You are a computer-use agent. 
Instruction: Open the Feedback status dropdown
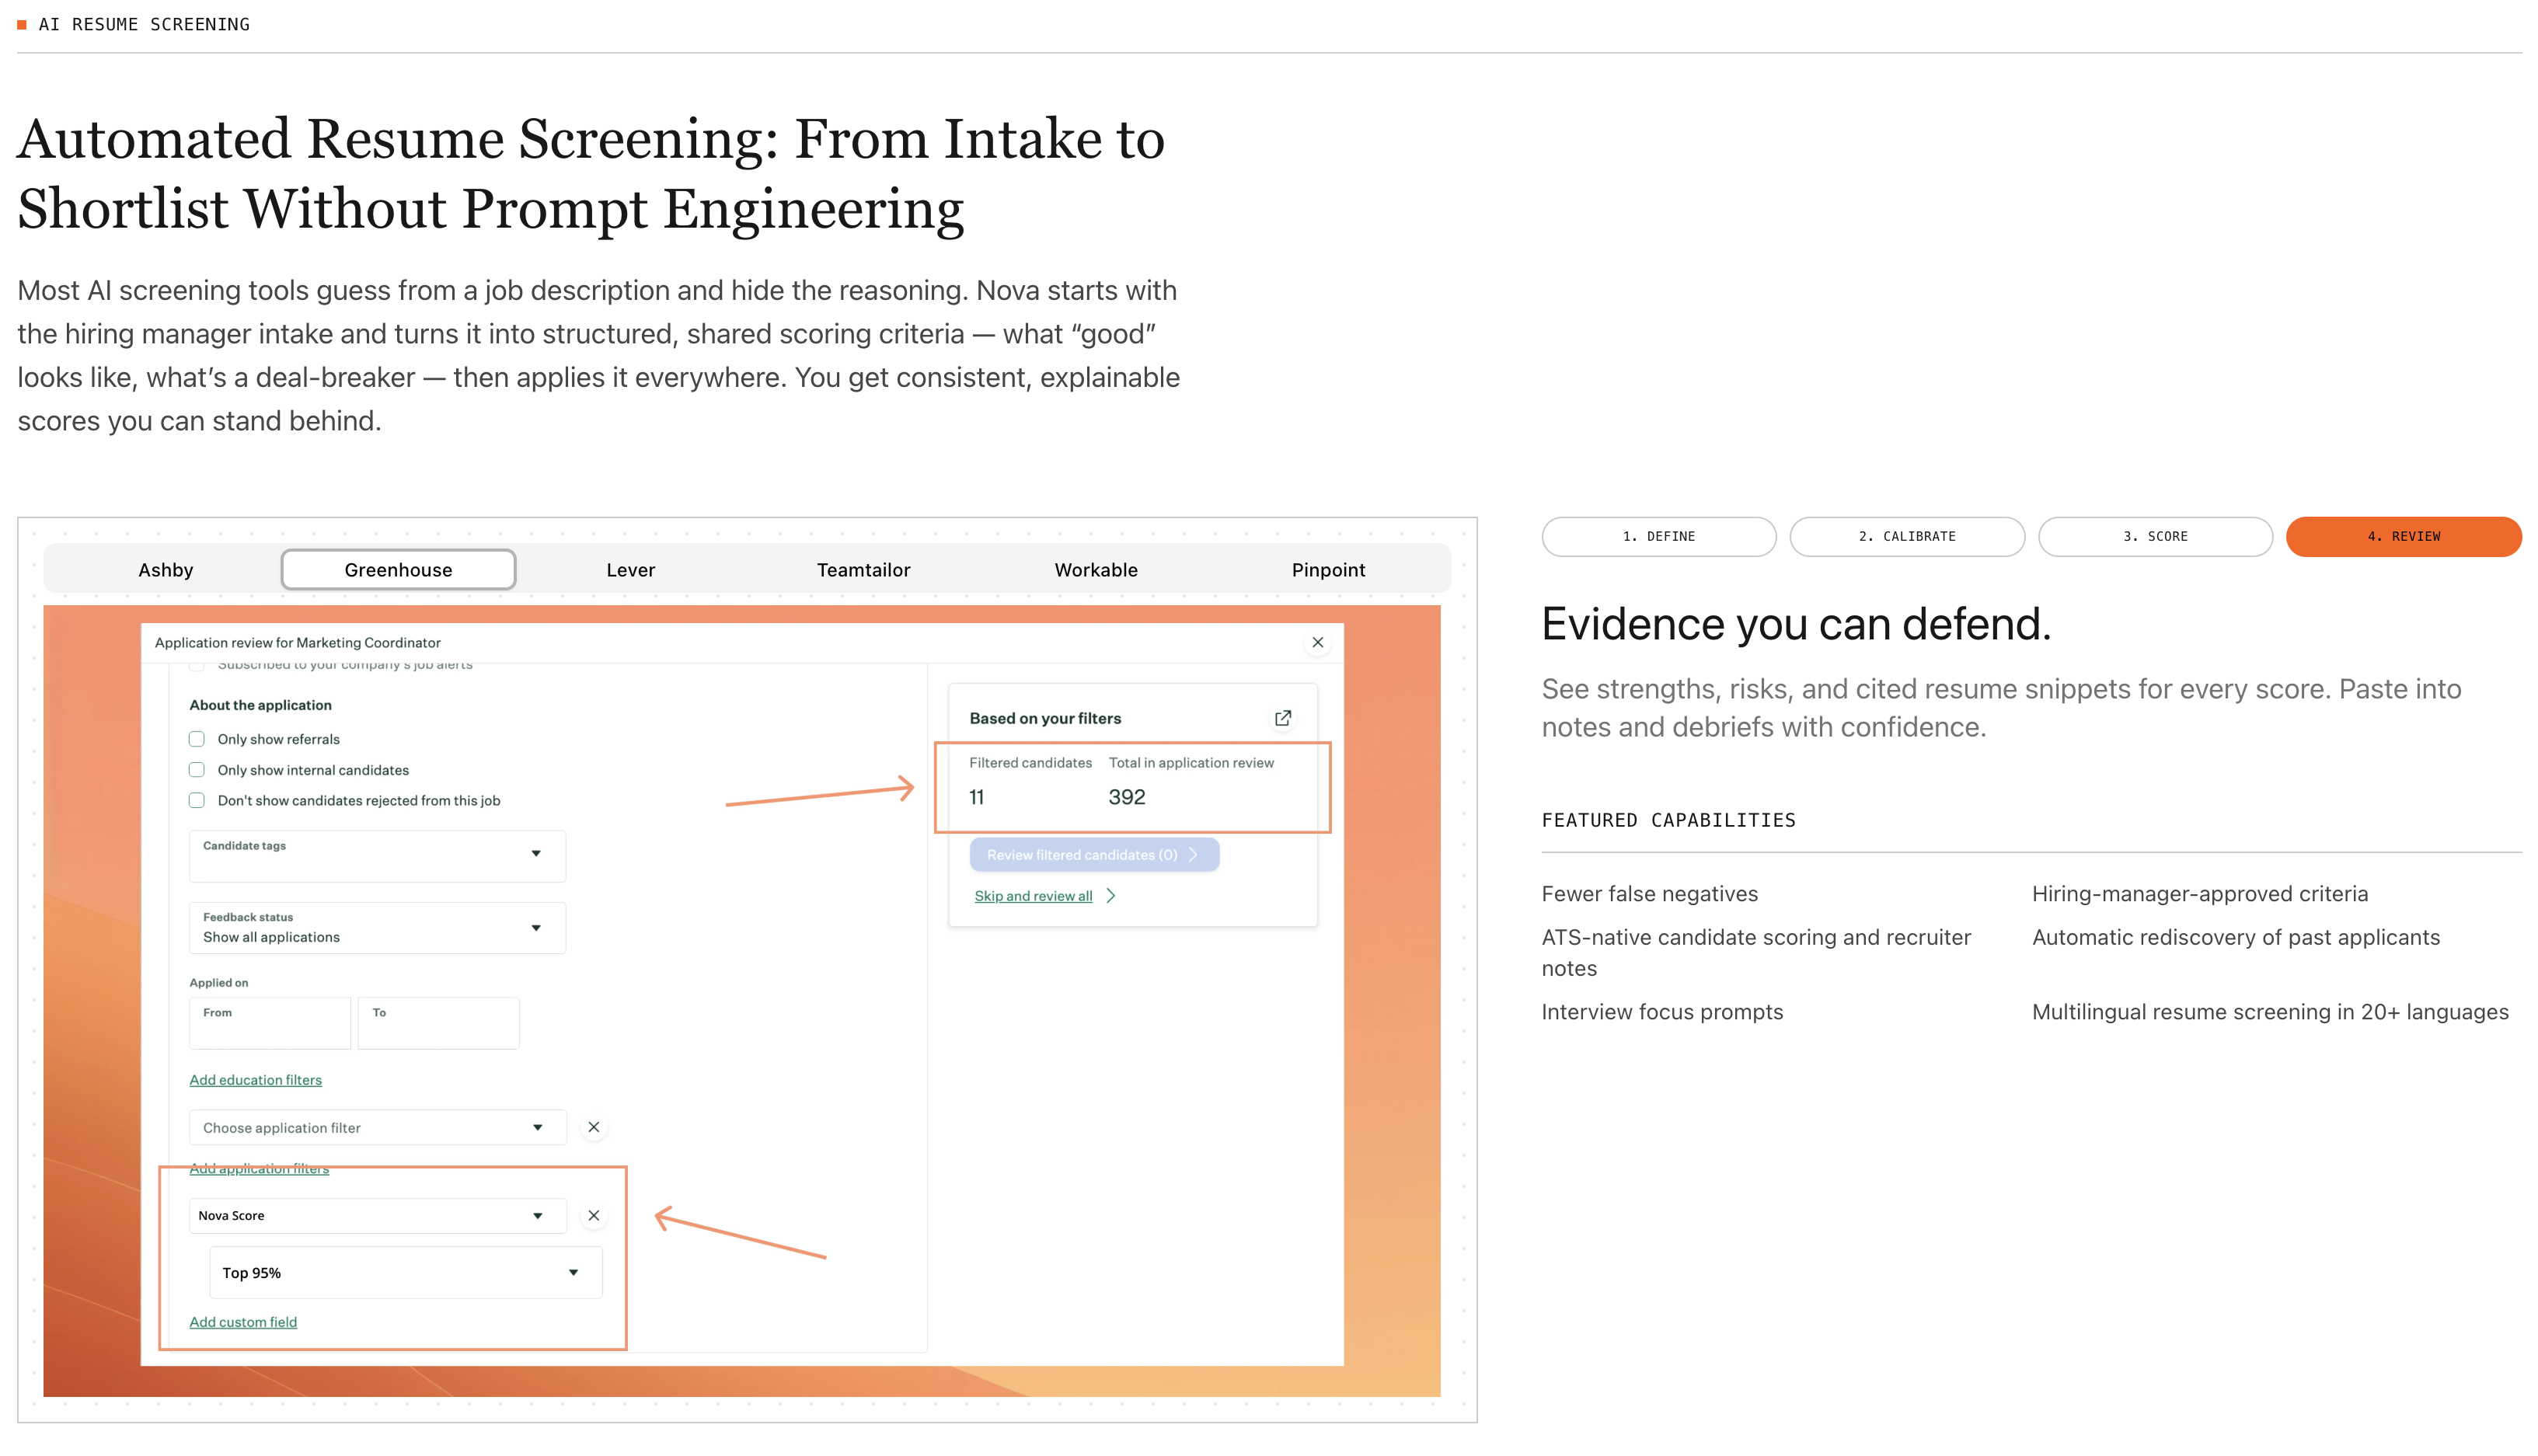pos(377,927)
